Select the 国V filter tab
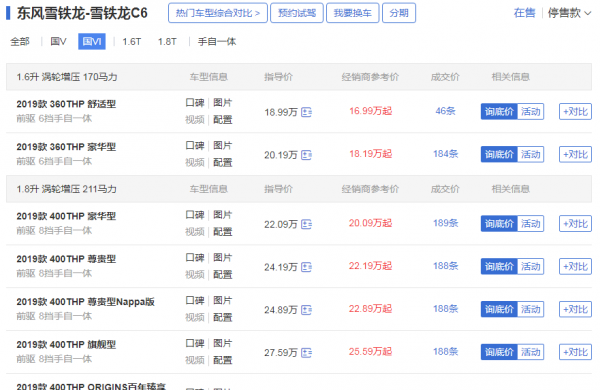The height and width of the screenshot is (390, 600). coord(59,41)
